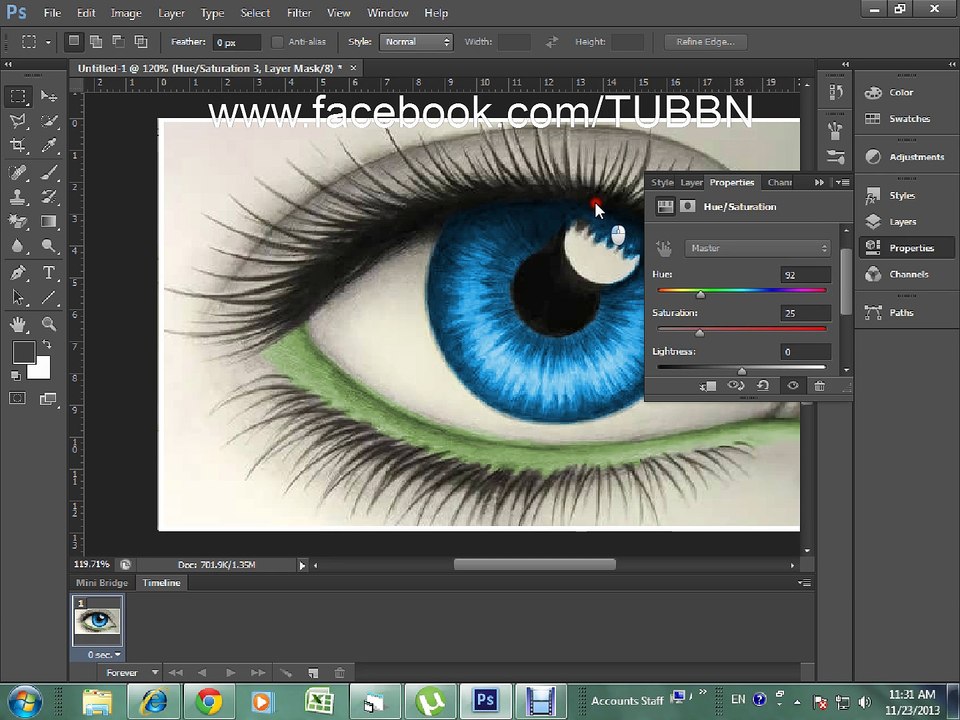Select the Move tool
The width and height of the screenshot is (960, 720).
click(x=49, y=96)
